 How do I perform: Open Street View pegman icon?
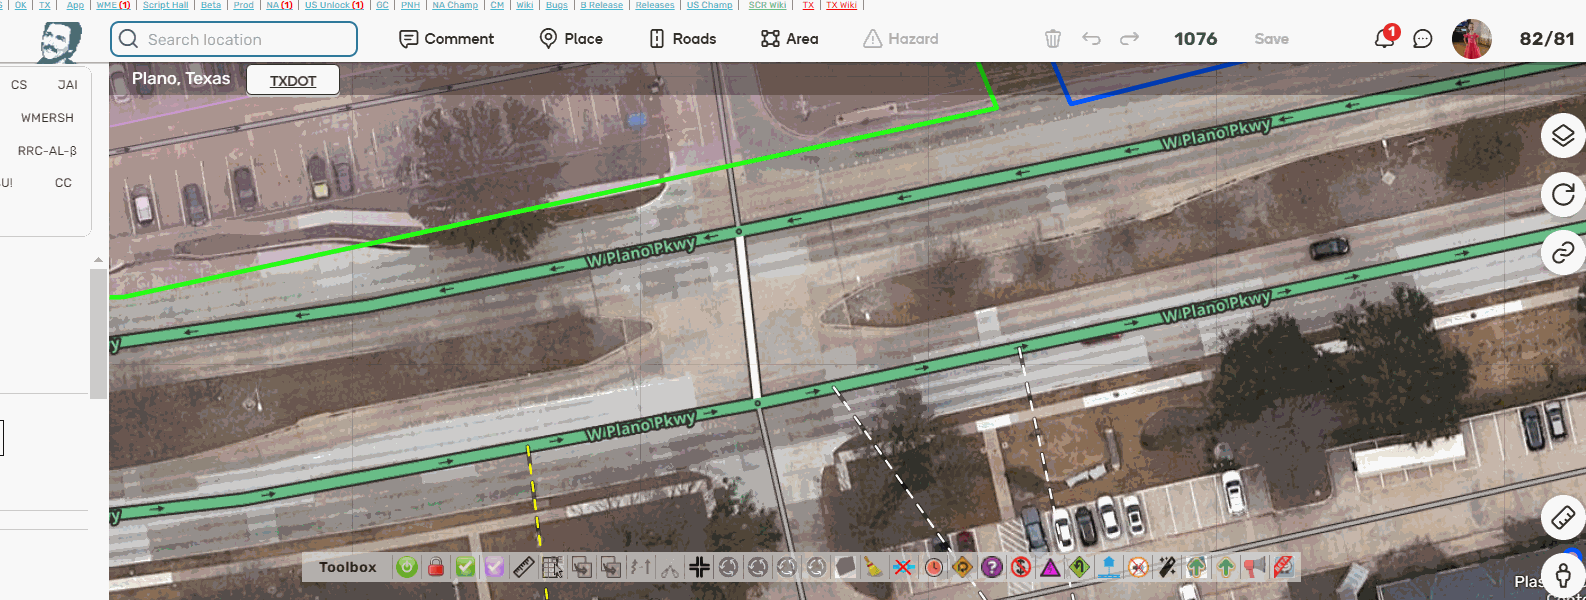click(x=1563, y=576)
